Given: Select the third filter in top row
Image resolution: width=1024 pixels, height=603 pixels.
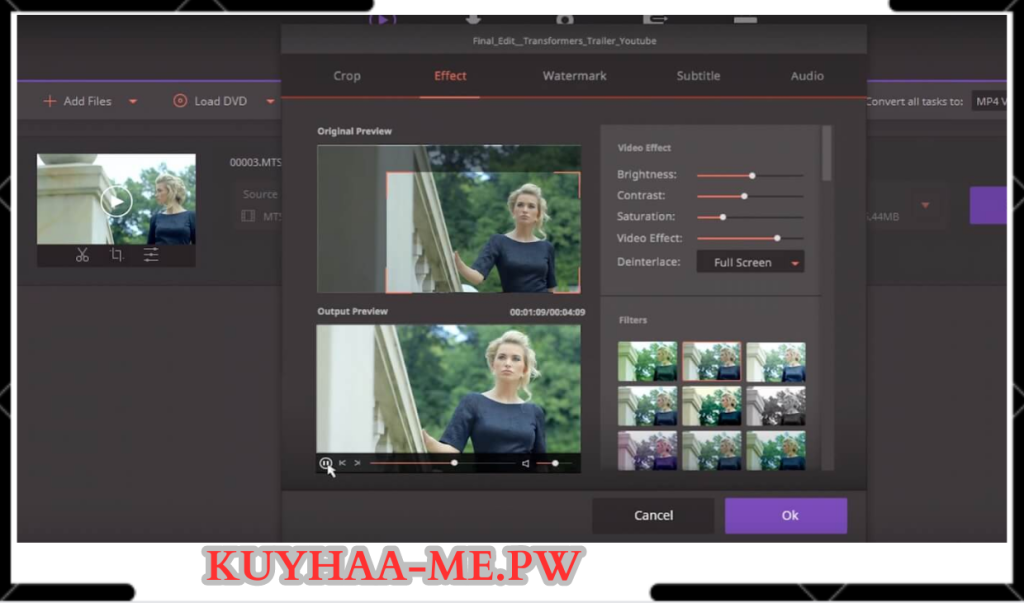Looking at the screenshot, I should tap(776, 361).
